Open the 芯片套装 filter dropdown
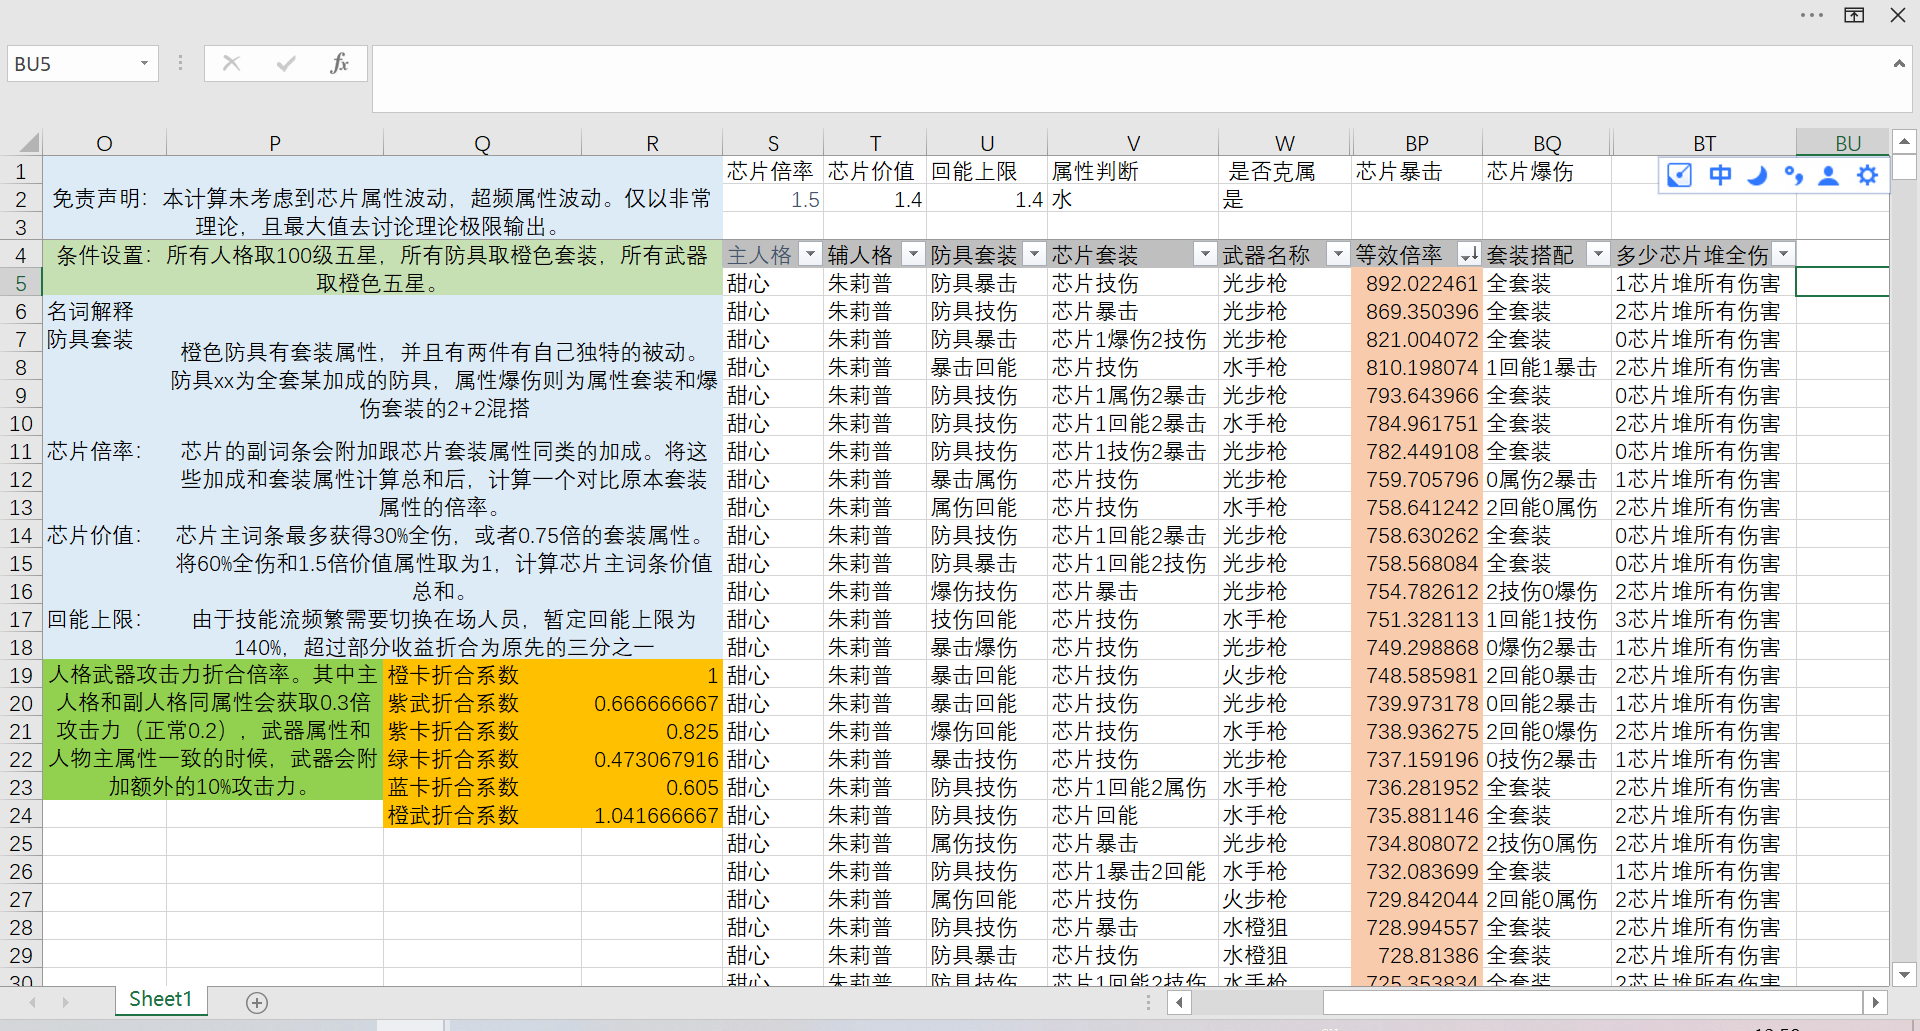 pos(1205,255)
